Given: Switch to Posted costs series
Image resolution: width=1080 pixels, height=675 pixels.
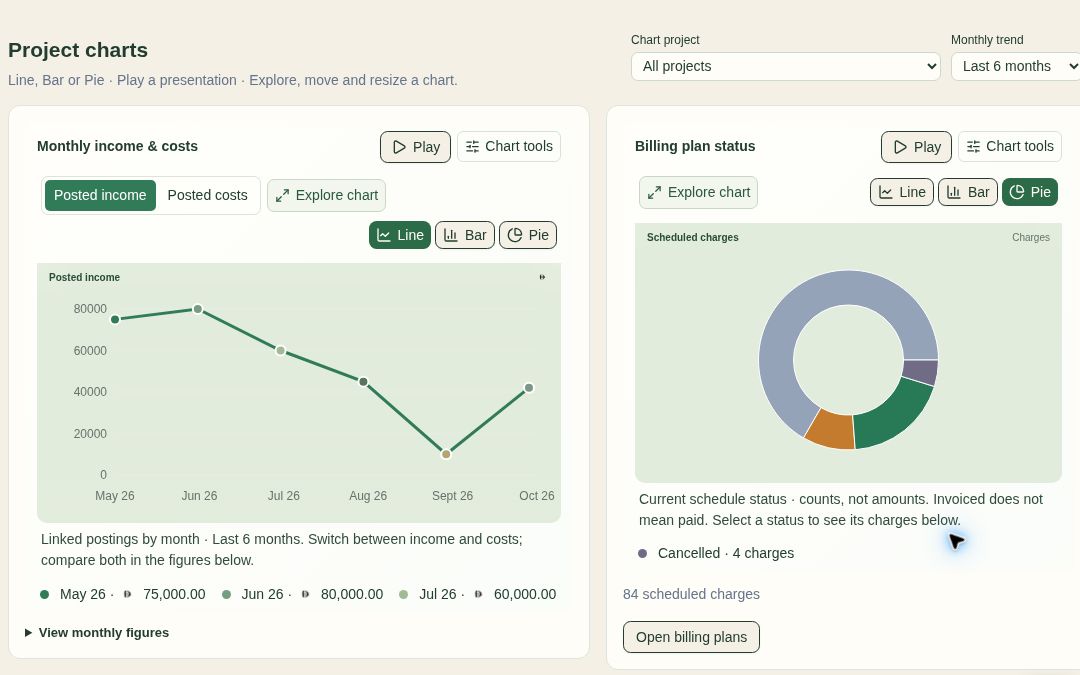Looking at the screenshot, I should click(207, 196).
